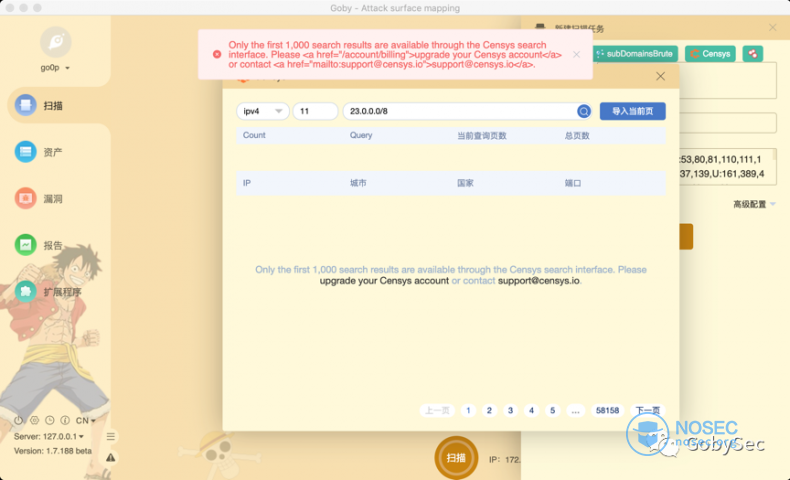790x480 pixels.
Task: Go to page 2 in pagination
Action: click(x=489, y=410)
